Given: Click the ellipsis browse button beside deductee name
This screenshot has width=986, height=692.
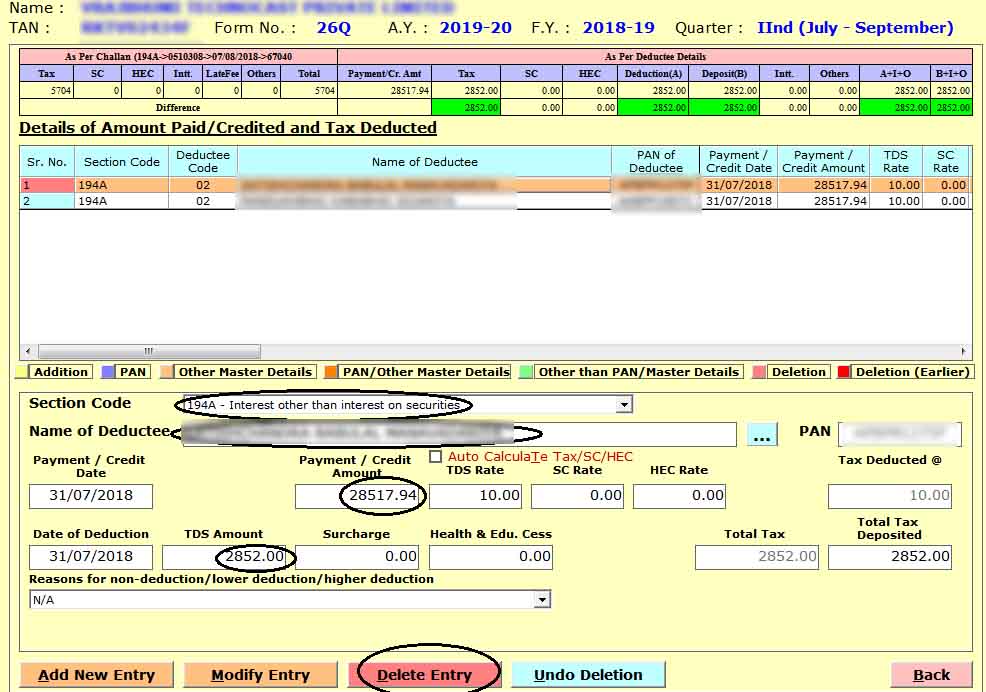Looking at the screenshot, I should (x=762, y=435).
